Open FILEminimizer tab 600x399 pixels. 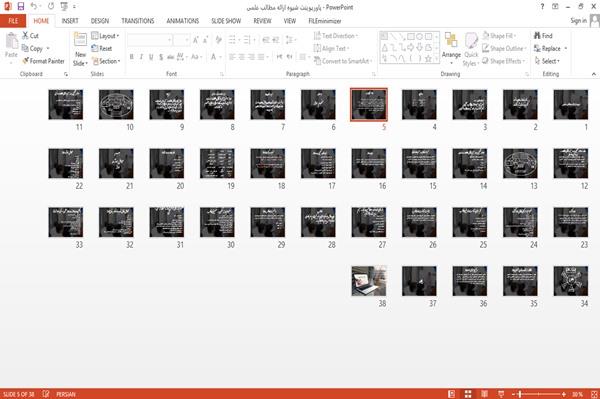pyautogui.click(x=325, y=21)
